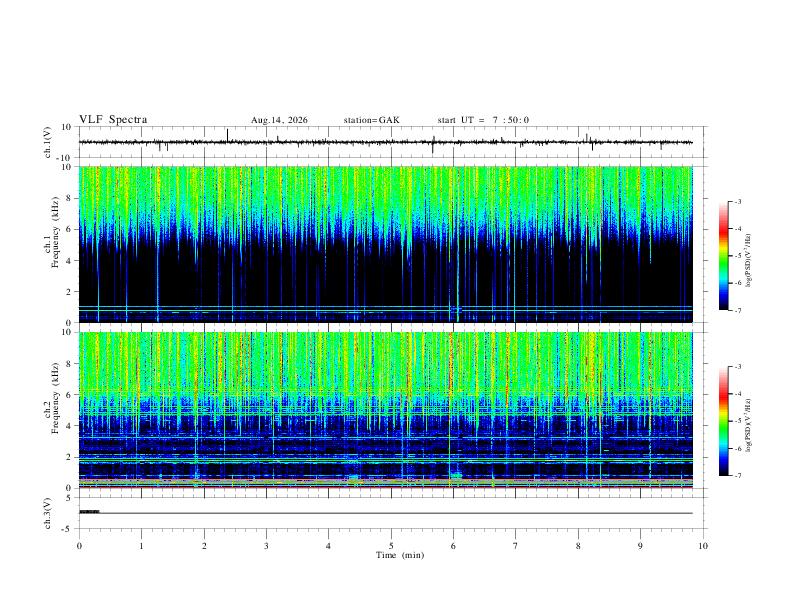Select the "Aug.14, 2026" date text
792x612 pixels.
tap(279, 120)
